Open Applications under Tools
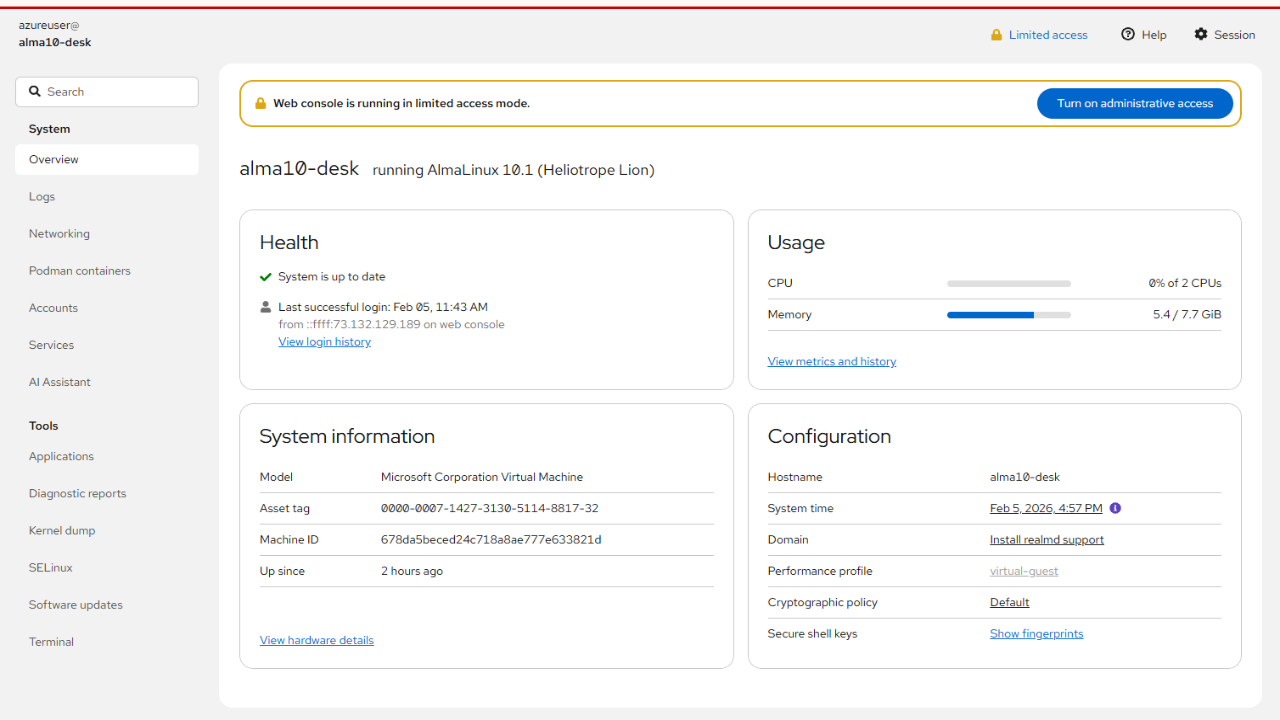 coord(107,456)
